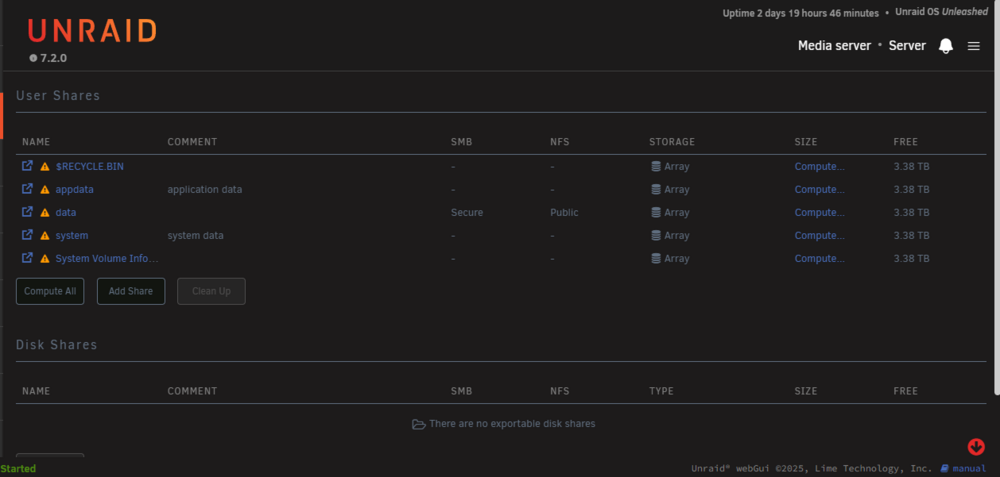Open the appdata share settings

click(75, 189)
